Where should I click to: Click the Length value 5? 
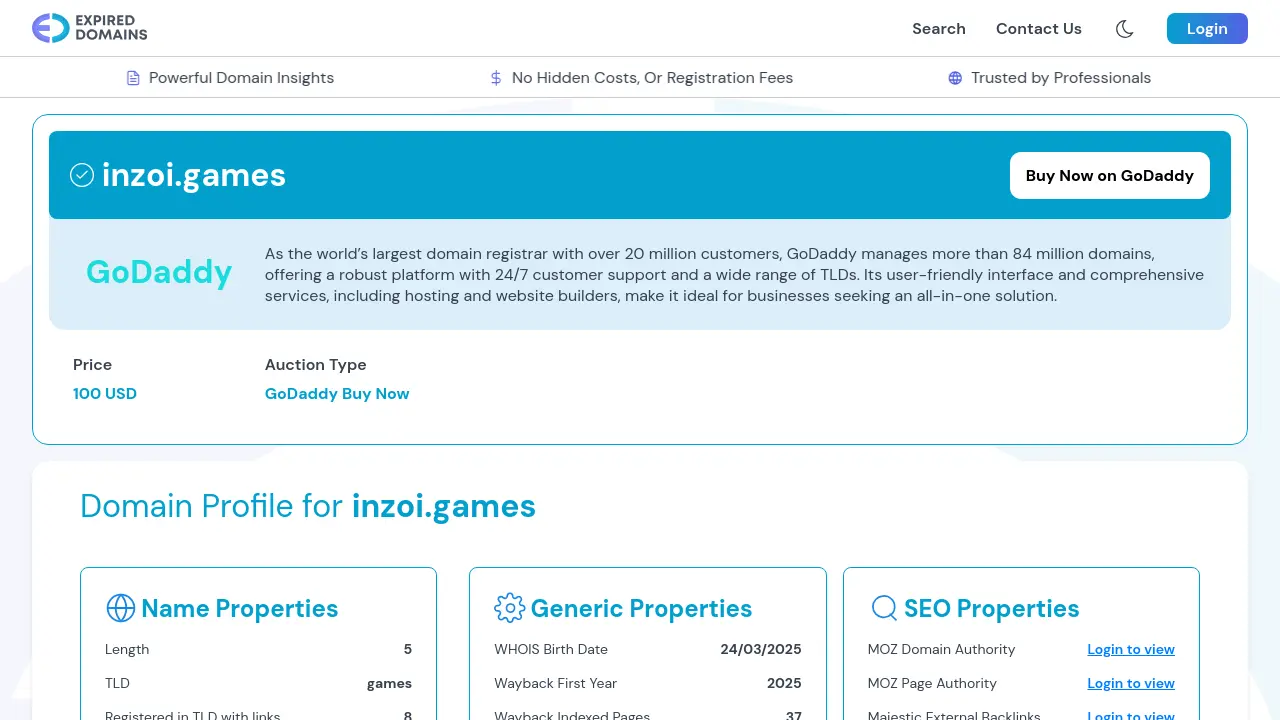(408, 649)
